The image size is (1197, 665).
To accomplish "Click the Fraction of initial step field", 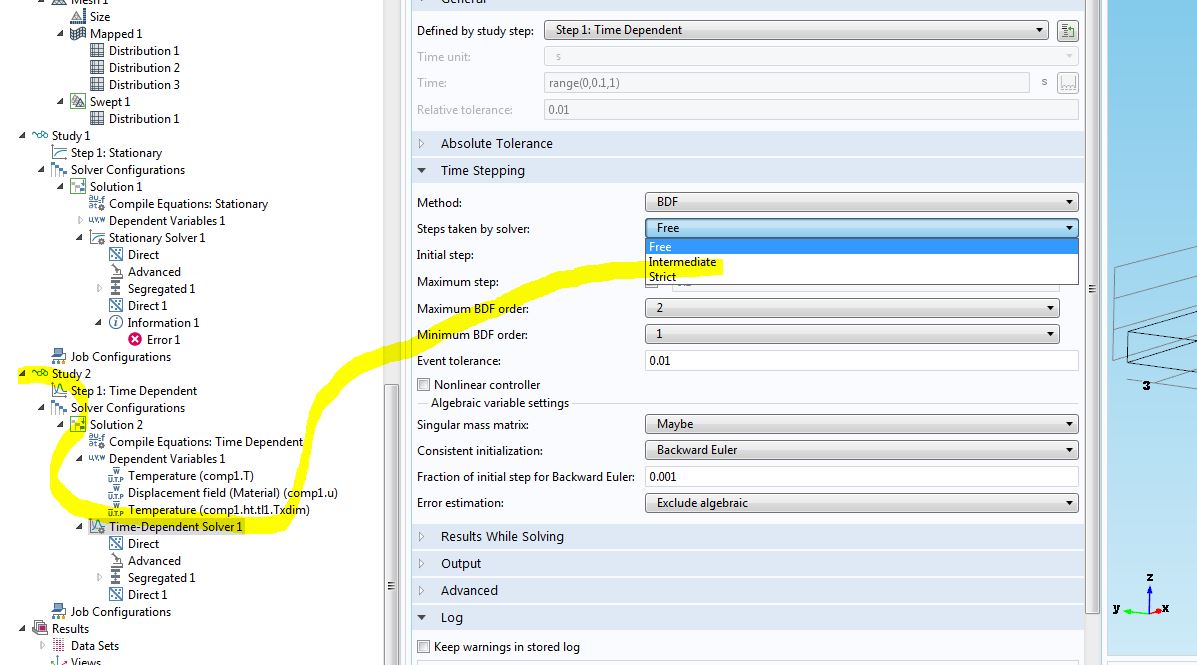I will point(861,477).
